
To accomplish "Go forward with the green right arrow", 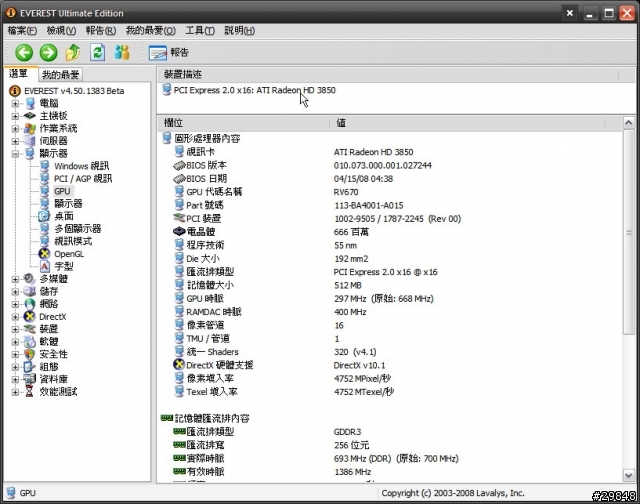I will pyautogui.click(x=49, y=52).
